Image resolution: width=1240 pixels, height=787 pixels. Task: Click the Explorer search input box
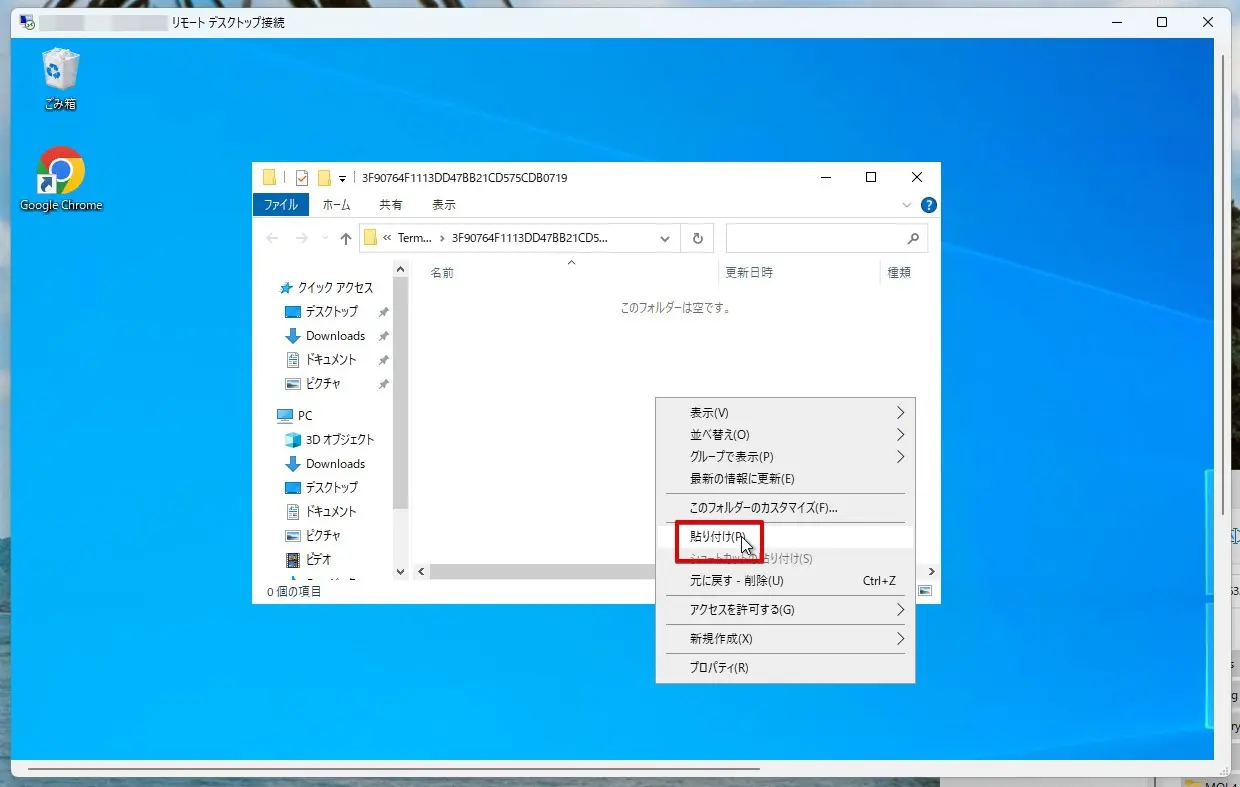[815, 239]
